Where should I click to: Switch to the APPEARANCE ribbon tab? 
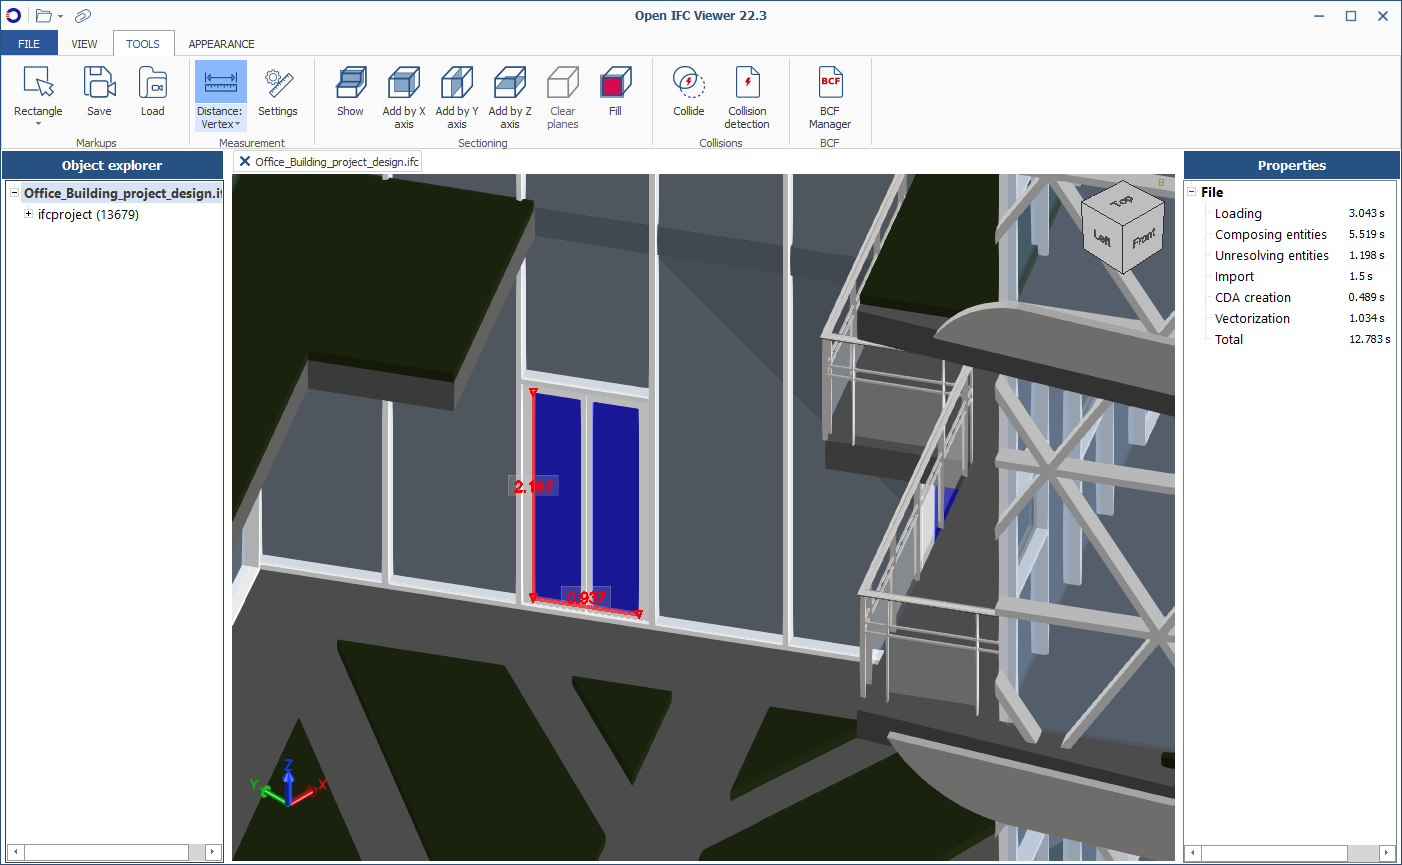221,43
